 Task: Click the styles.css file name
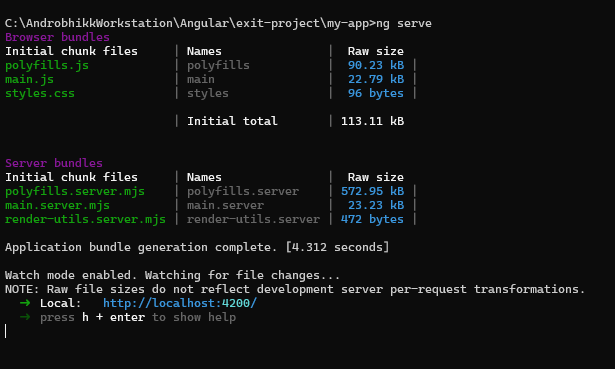(40, 93)
